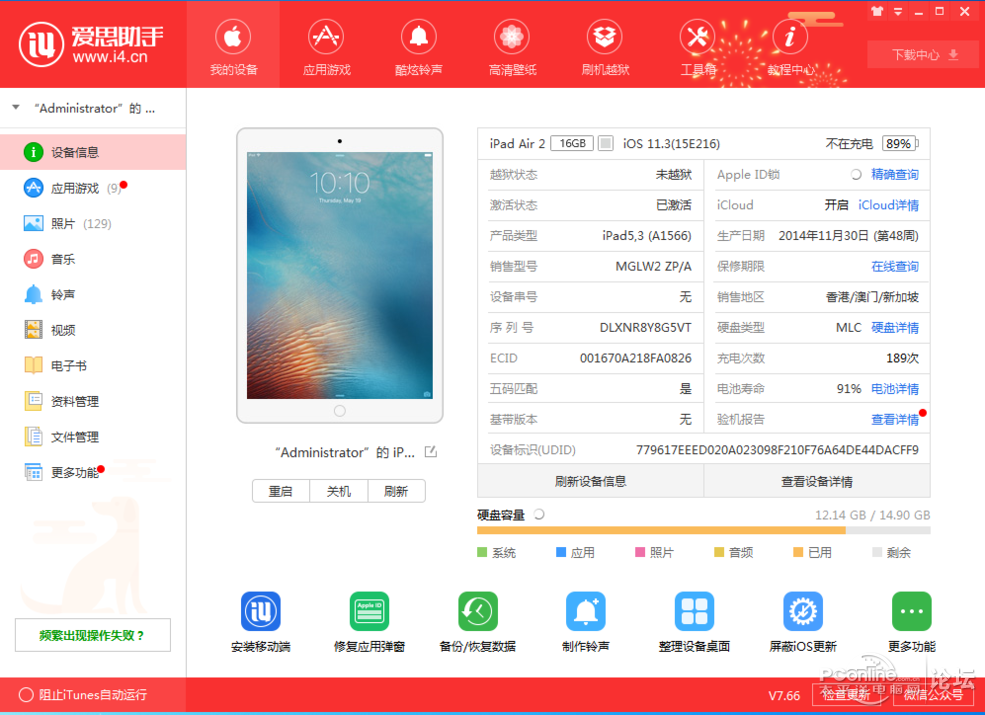
Task: Open 更多功能 in the sidebar
Action: tap(93, 472)
